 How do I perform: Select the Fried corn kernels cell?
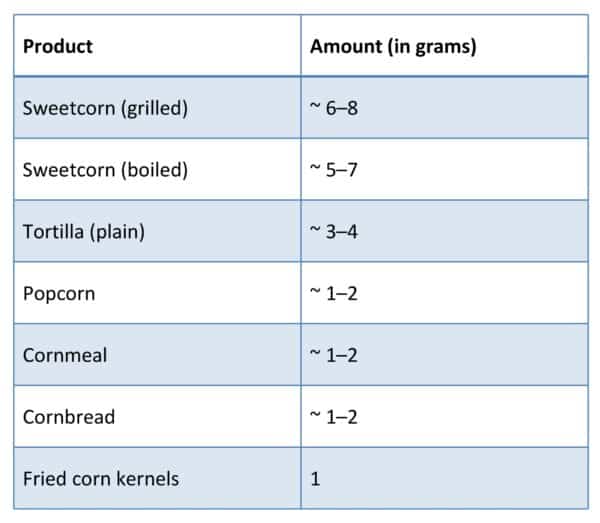tap(157, 478)
